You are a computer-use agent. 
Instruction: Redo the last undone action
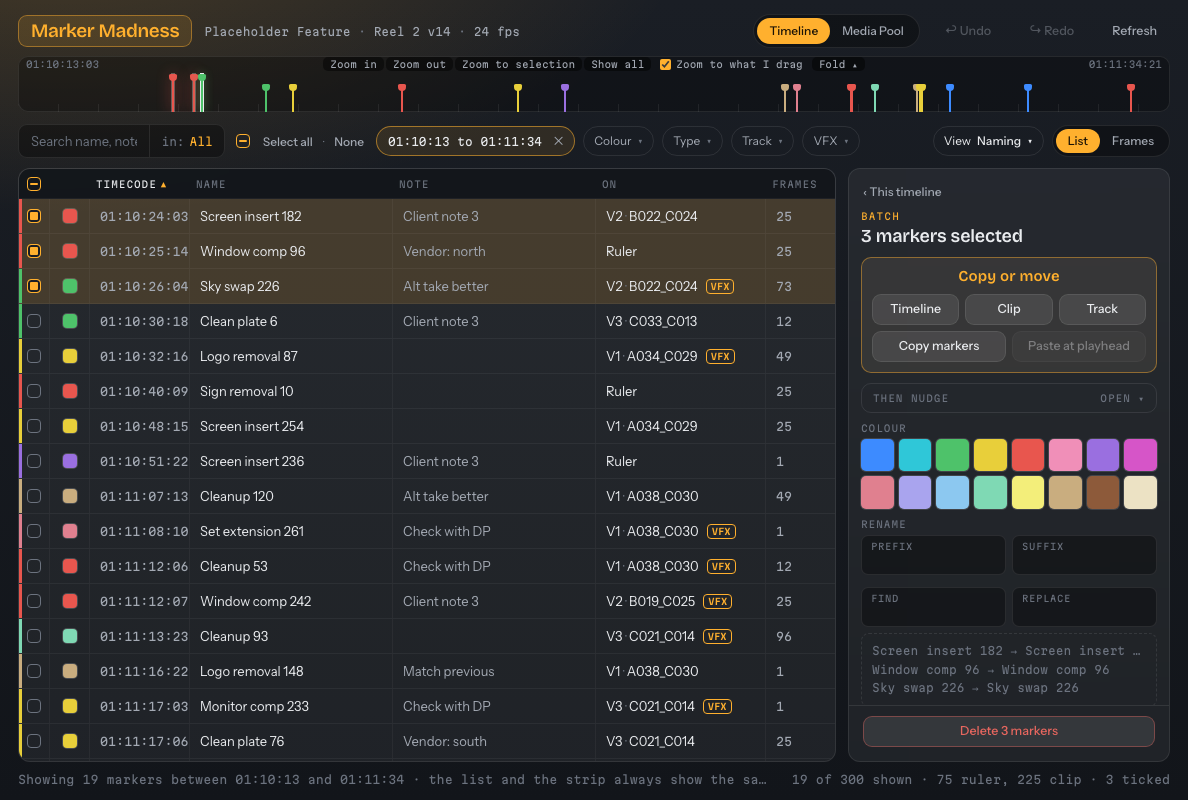pyautogui.click(x=1052, y=31)
